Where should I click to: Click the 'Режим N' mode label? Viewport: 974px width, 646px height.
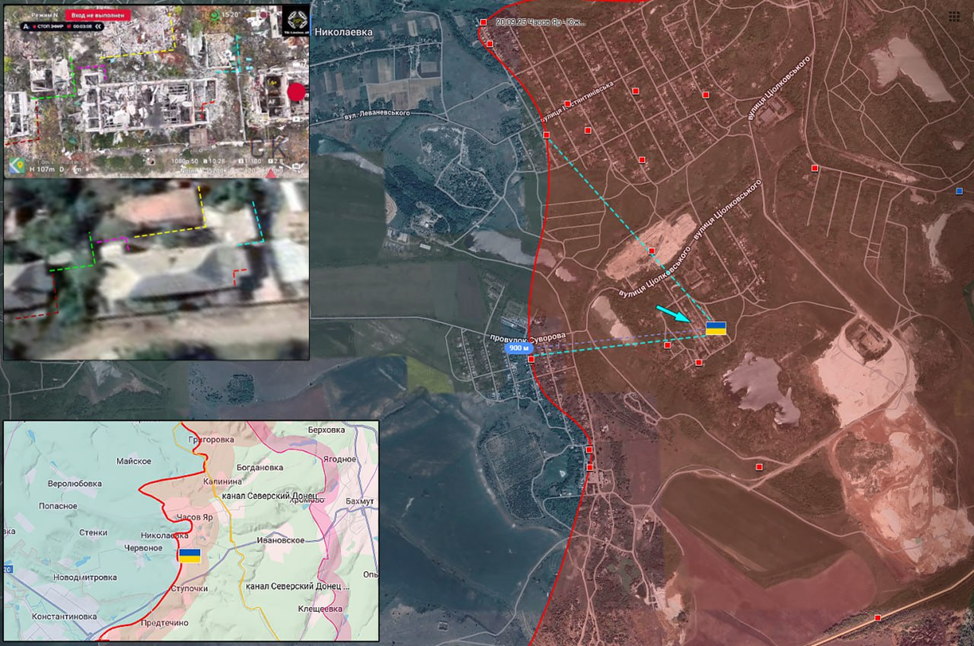pyautogui.click(x=45, y=17)
